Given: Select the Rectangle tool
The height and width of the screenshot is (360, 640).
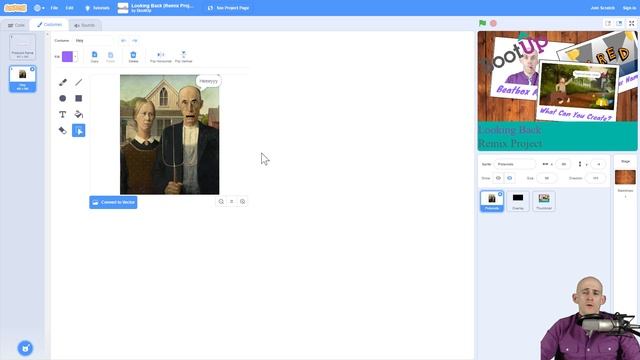Looking at the screenshot, I should tap(79, 98).
